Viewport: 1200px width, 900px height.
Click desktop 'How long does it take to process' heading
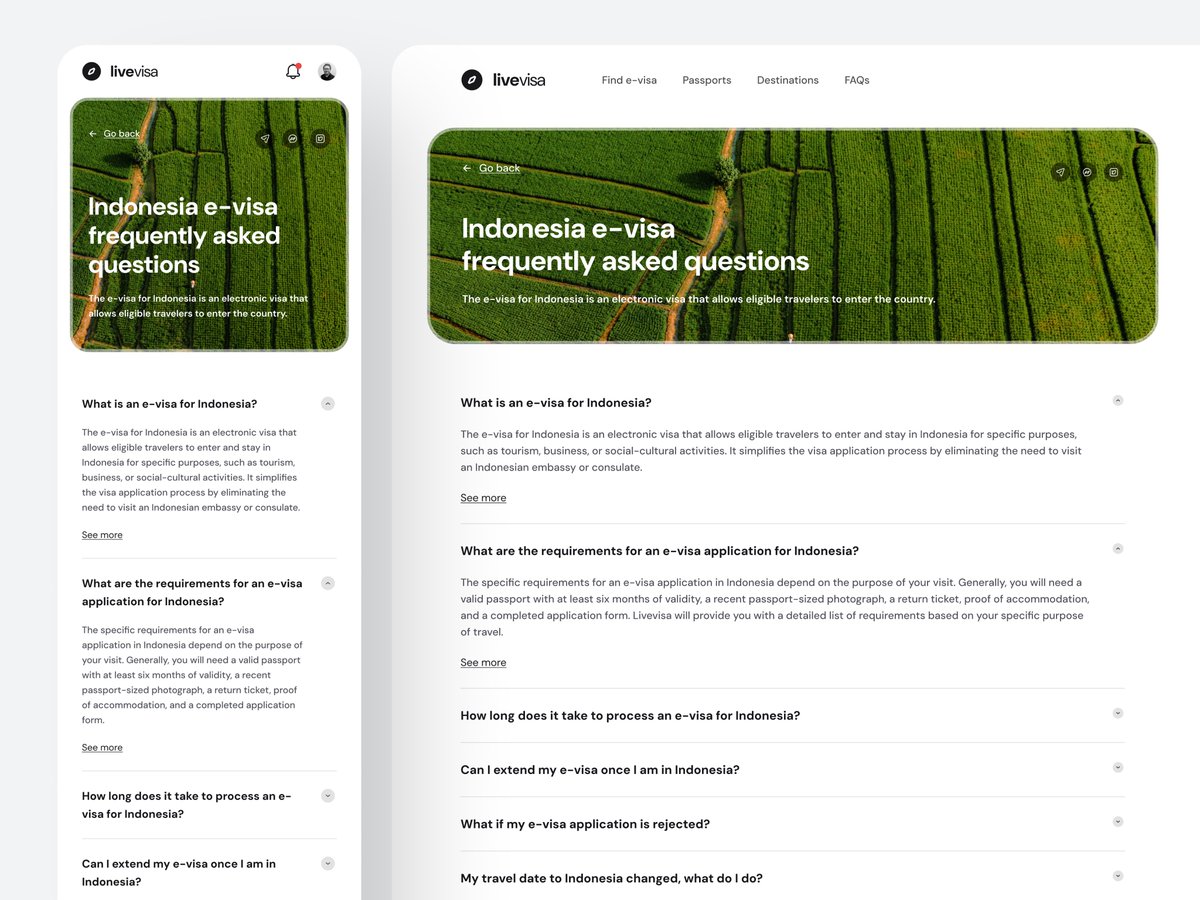(x=630, y=716)
